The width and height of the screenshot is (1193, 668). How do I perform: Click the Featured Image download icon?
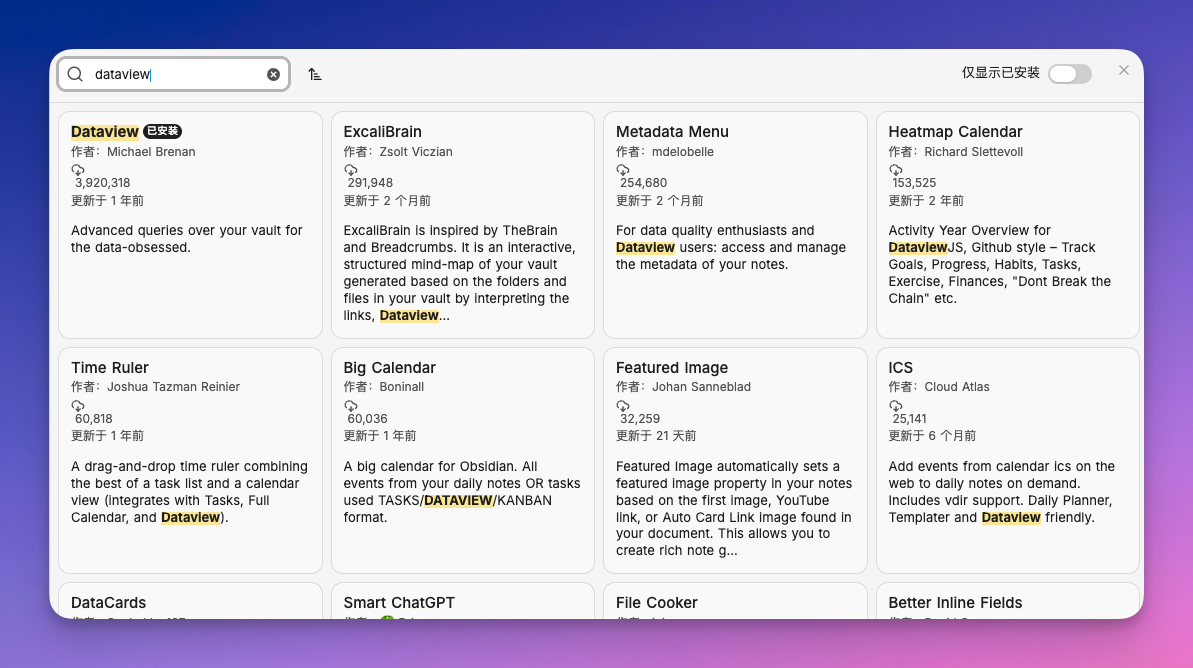tap(623, 406)
